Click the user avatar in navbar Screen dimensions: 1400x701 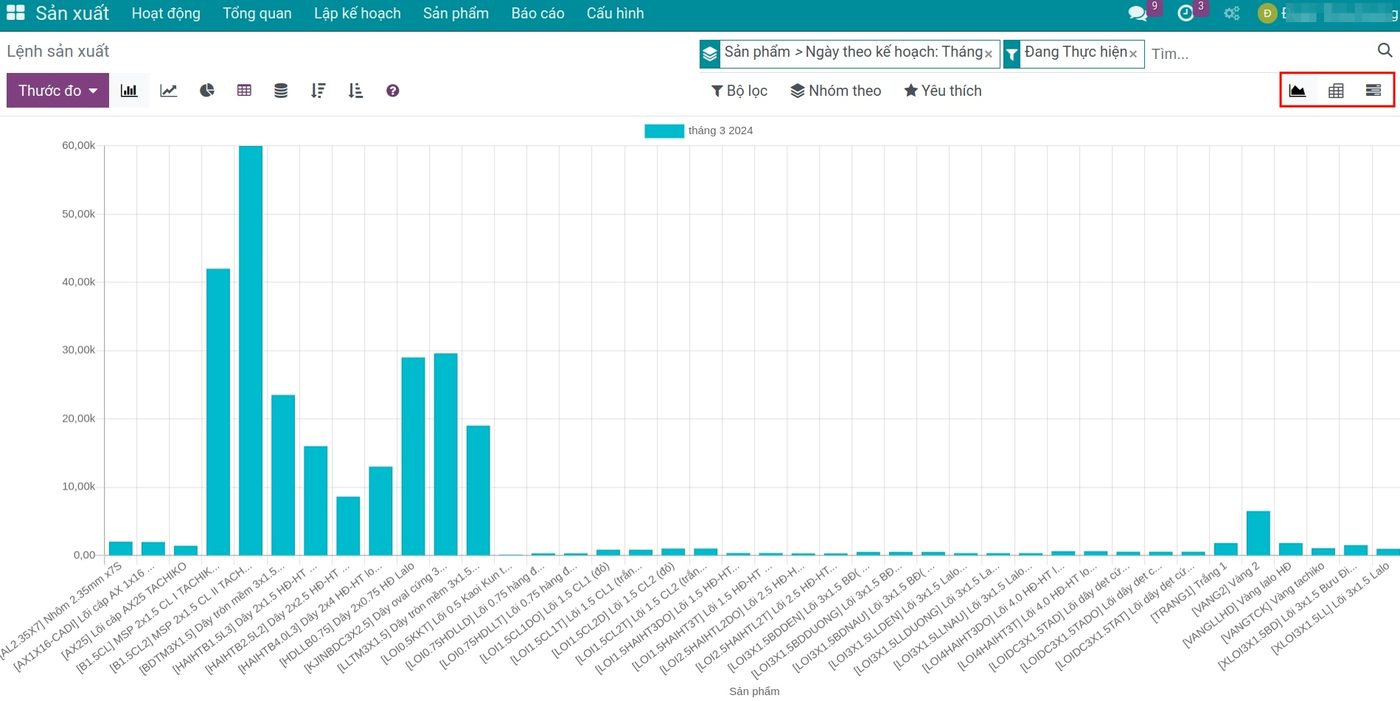click(1267, 13)
